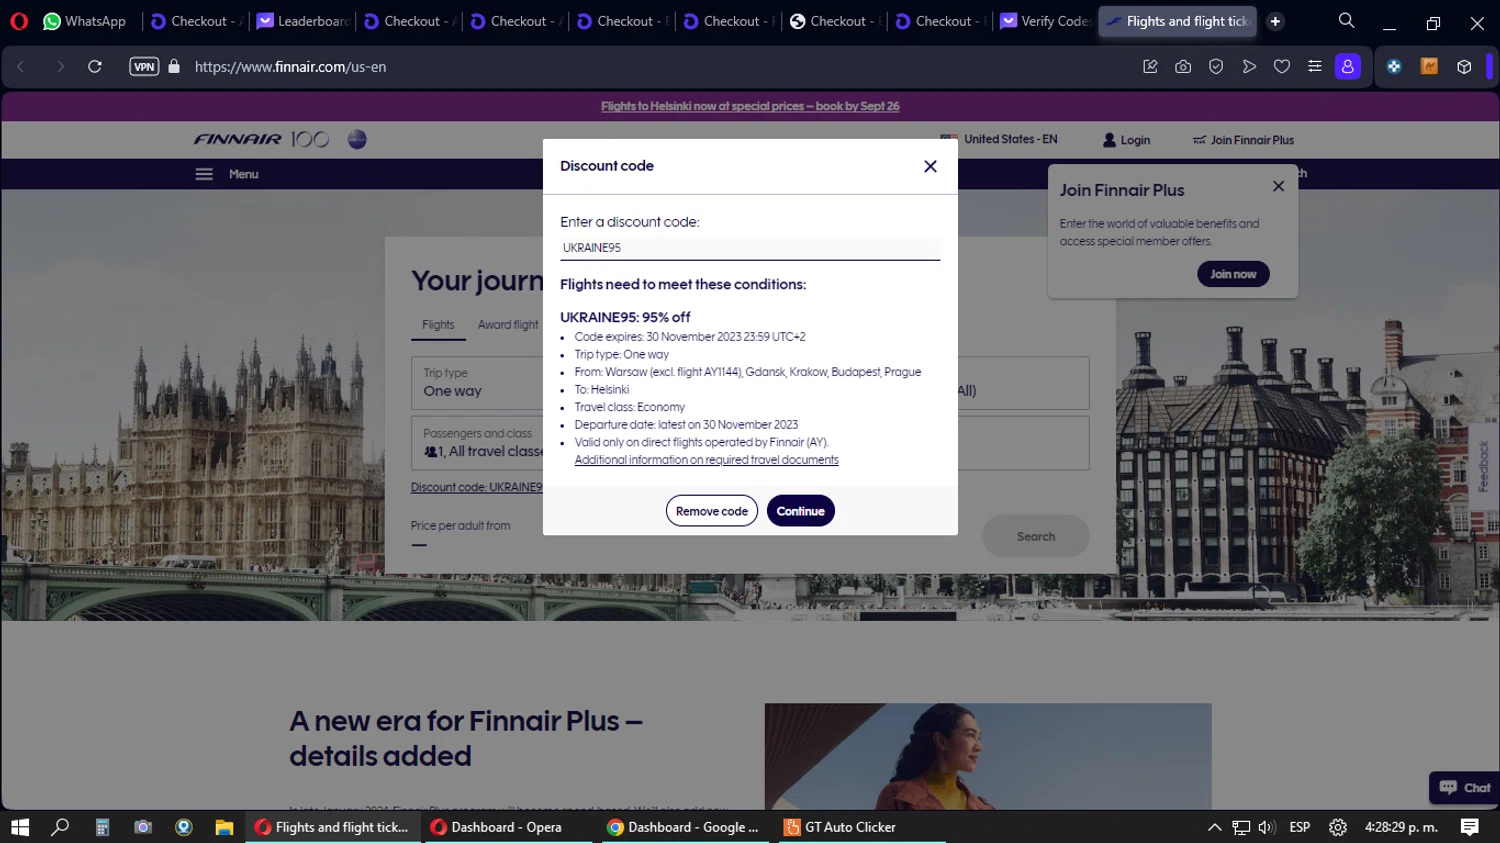Open the taskbar search magnifier

point(60,827)
